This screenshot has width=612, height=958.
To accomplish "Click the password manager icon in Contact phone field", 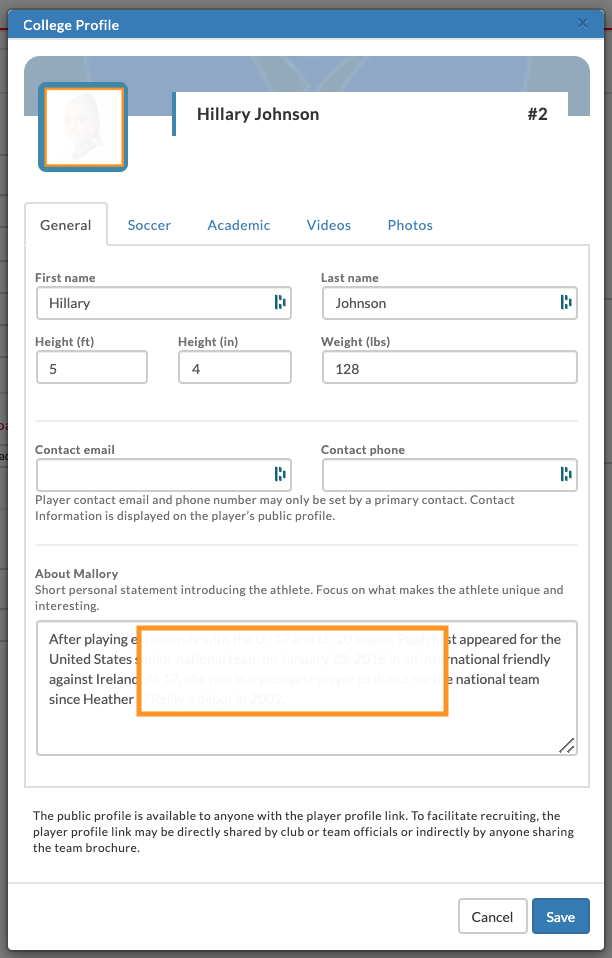I will (x=566, y=474).
